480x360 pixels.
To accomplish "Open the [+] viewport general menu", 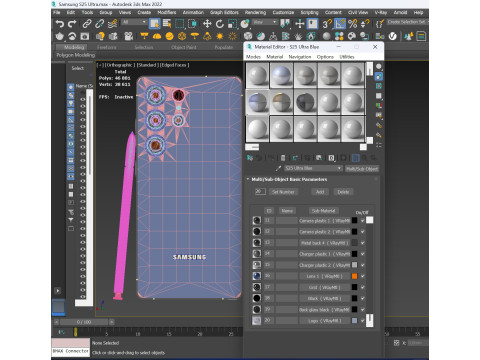I will (100, 65).
